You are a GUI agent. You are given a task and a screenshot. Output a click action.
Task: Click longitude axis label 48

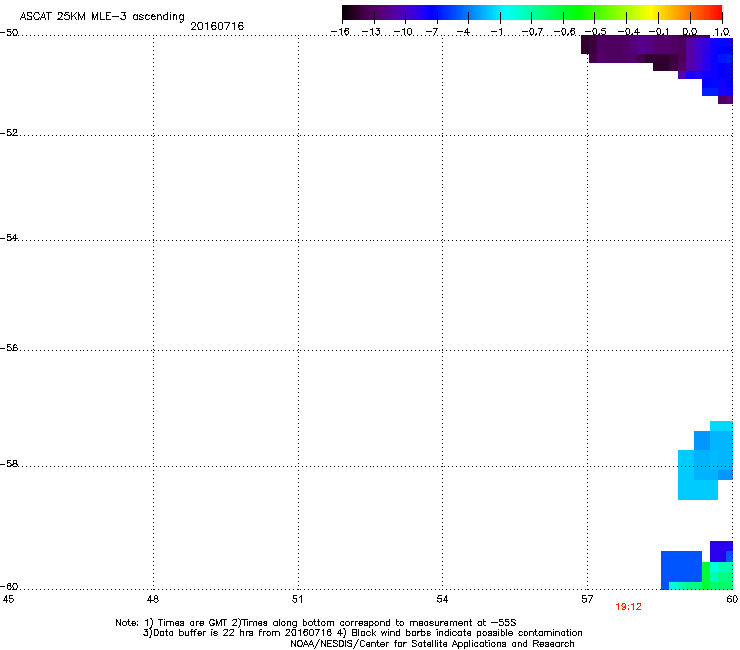pos(153,599)
